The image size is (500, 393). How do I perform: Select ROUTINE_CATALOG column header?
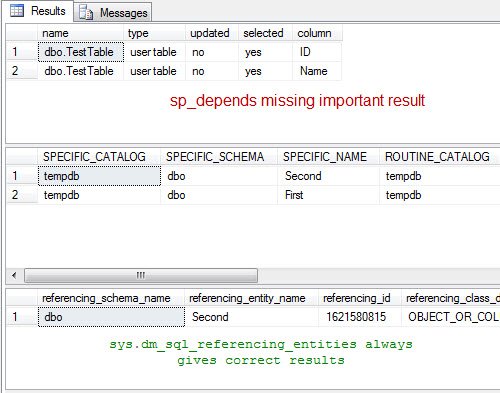point(440,157)
